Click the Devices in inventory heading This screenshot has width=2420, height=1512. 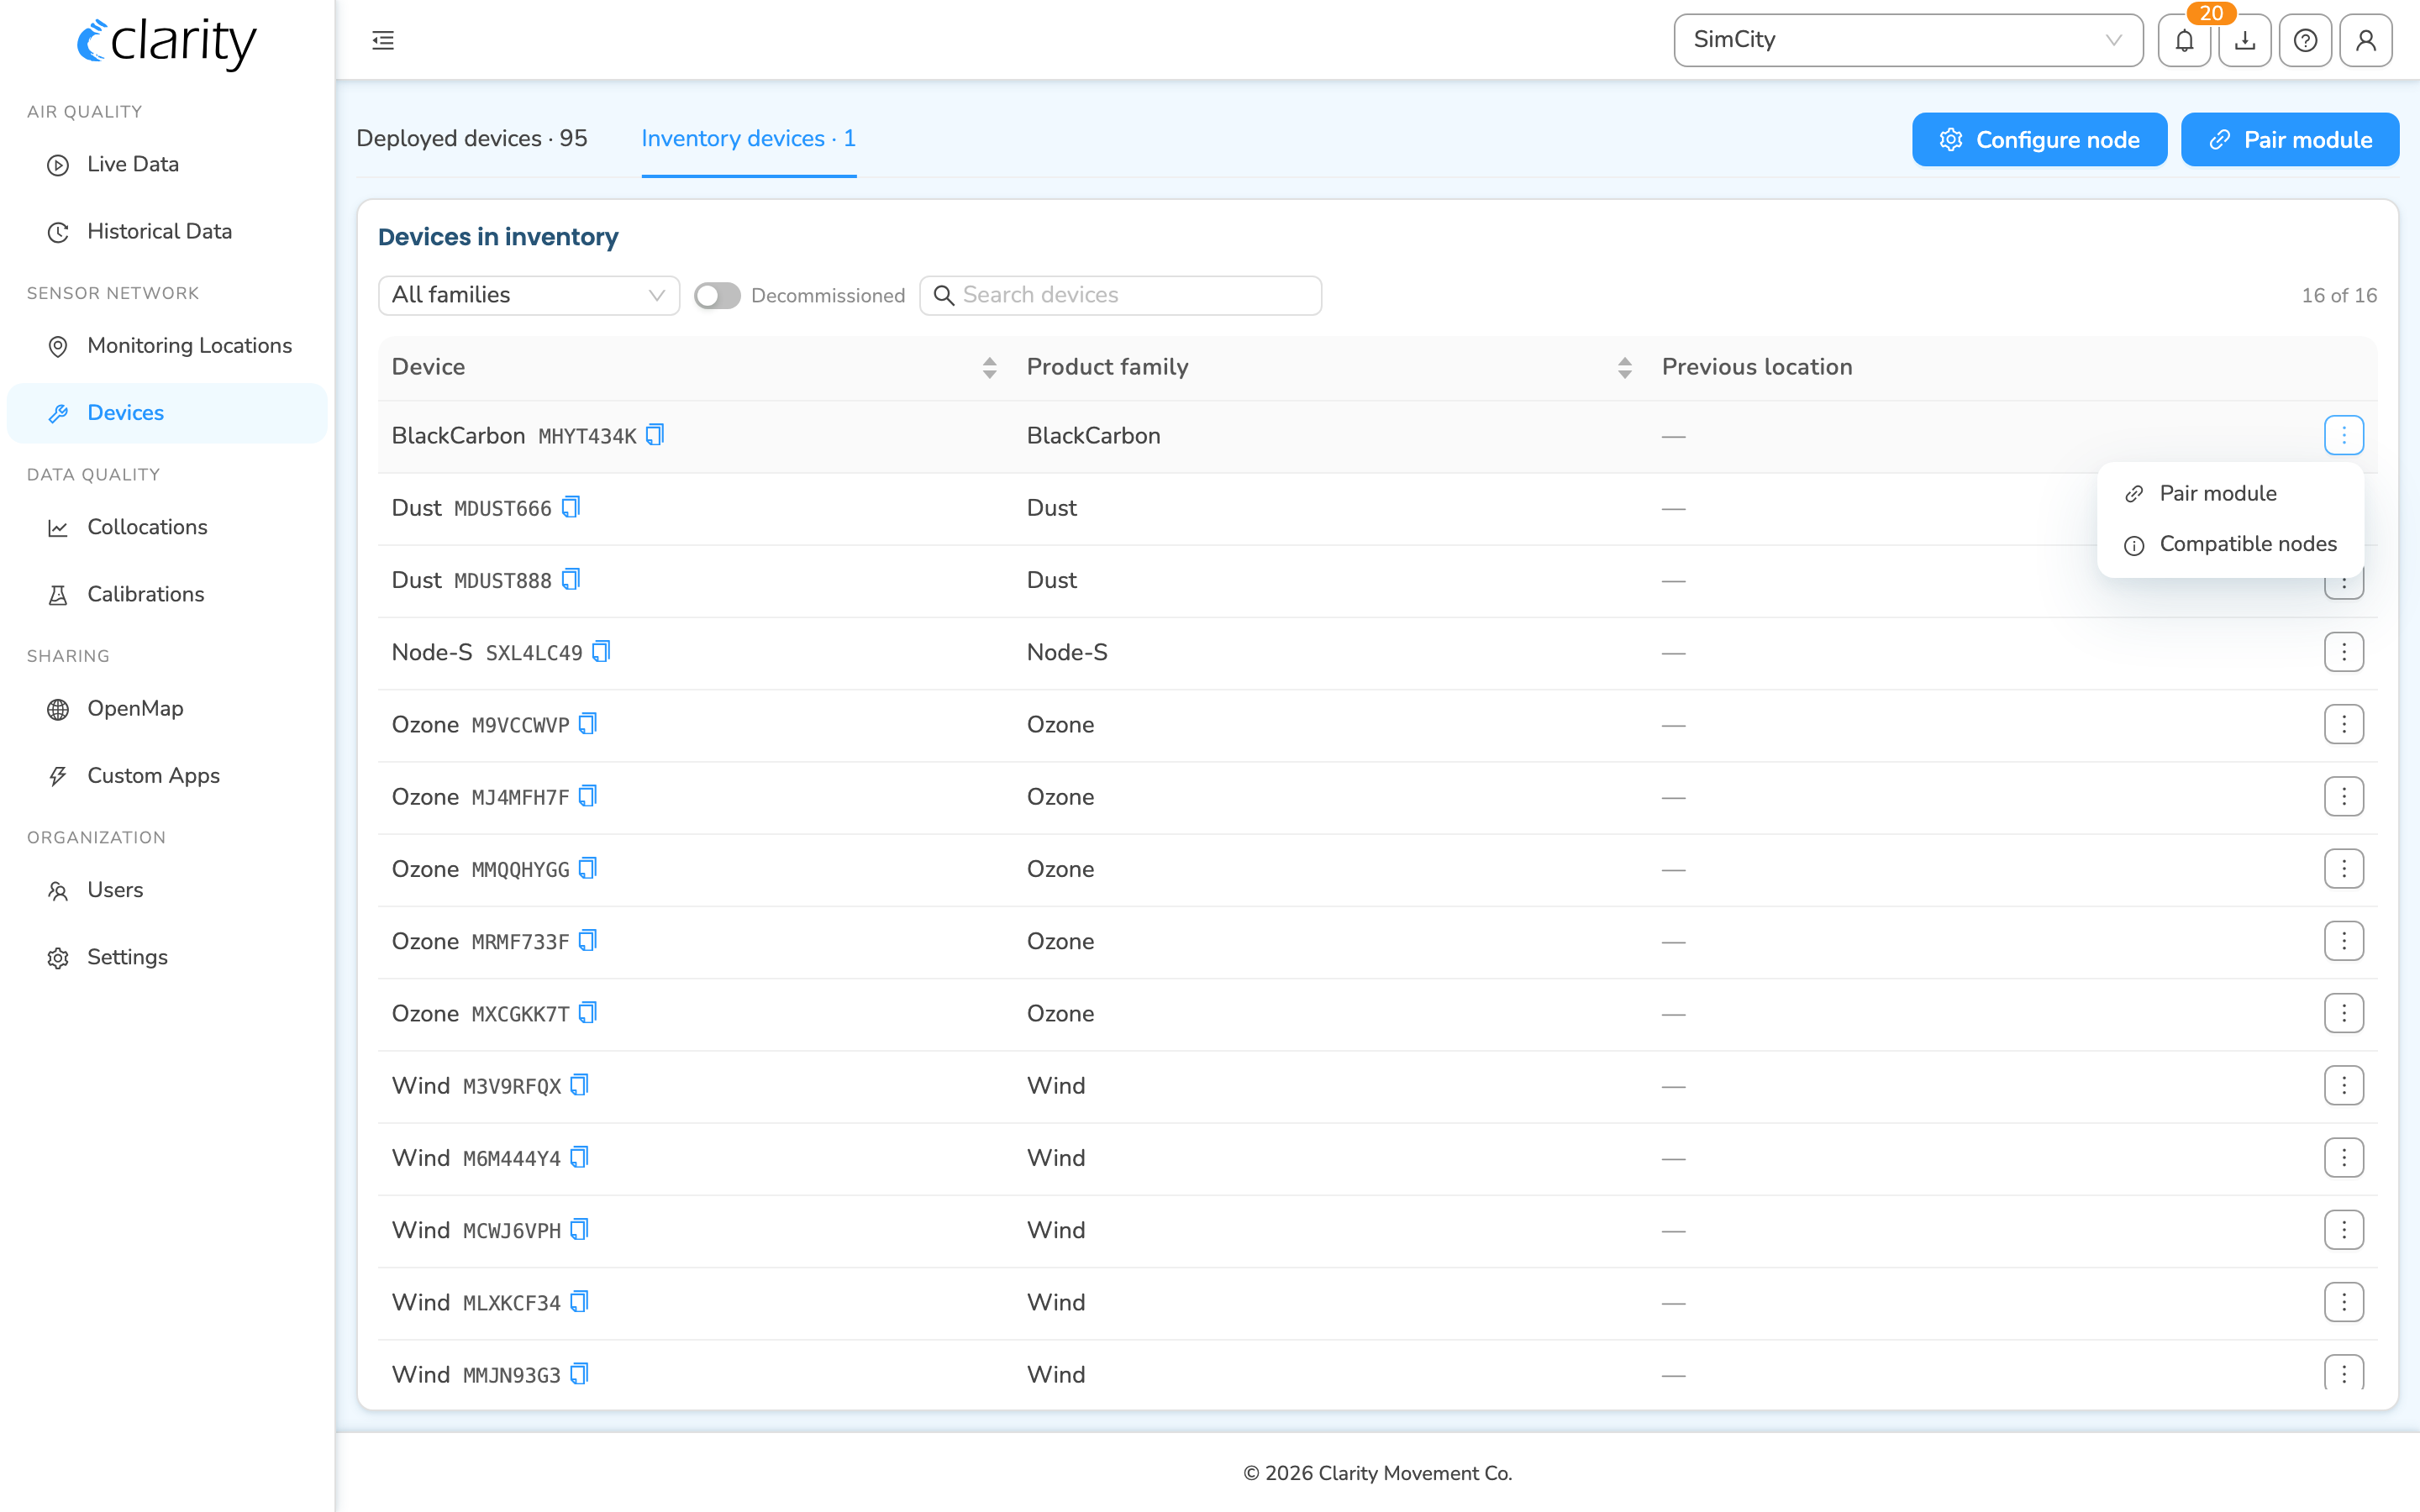[x=498, y=237]
